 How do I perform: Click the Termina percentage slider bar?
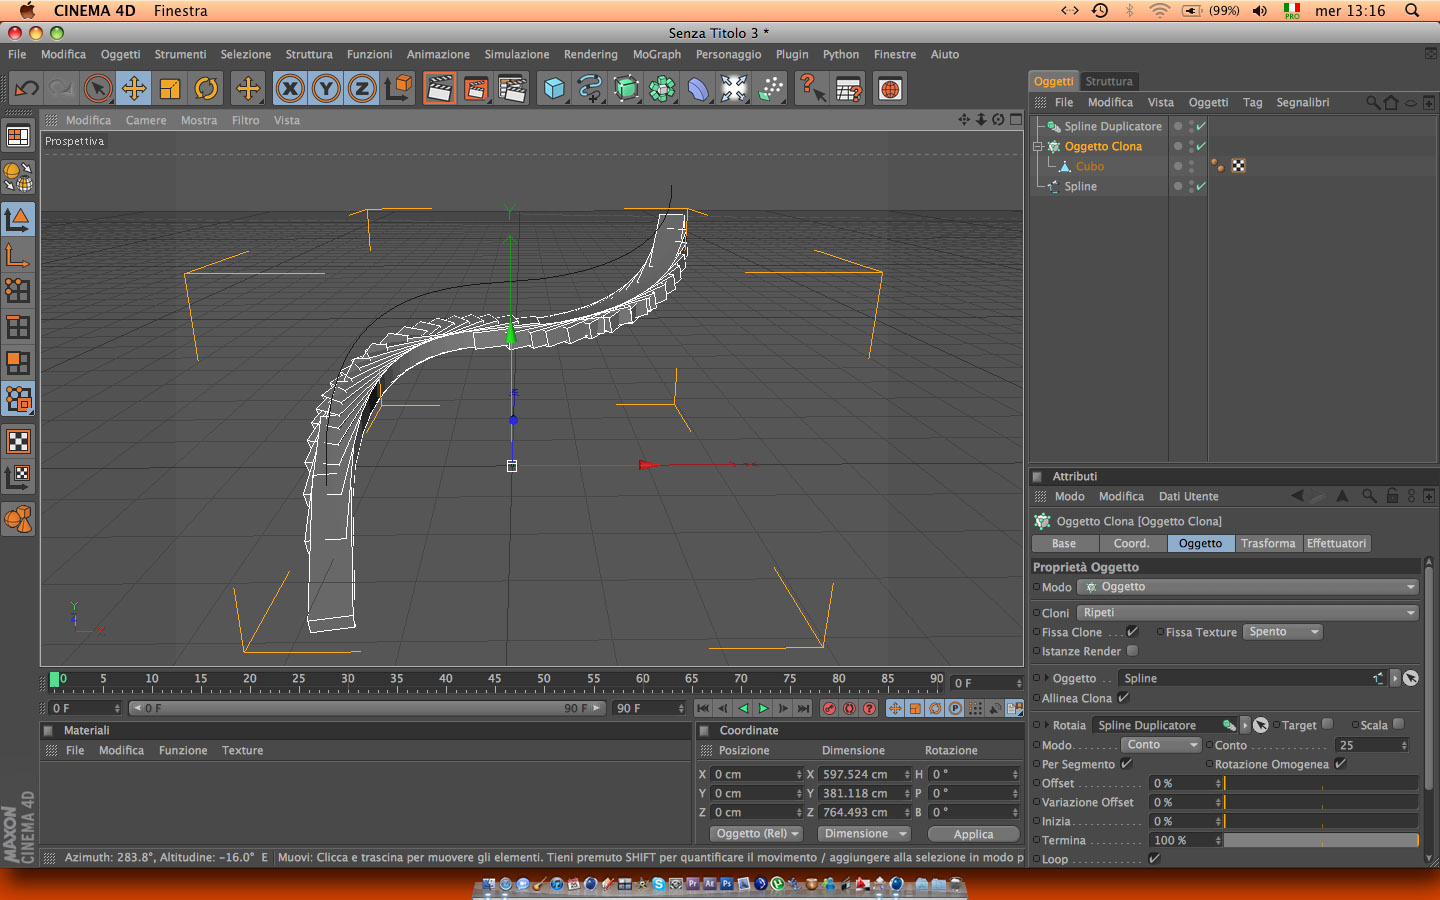(x=1320, y=840)
